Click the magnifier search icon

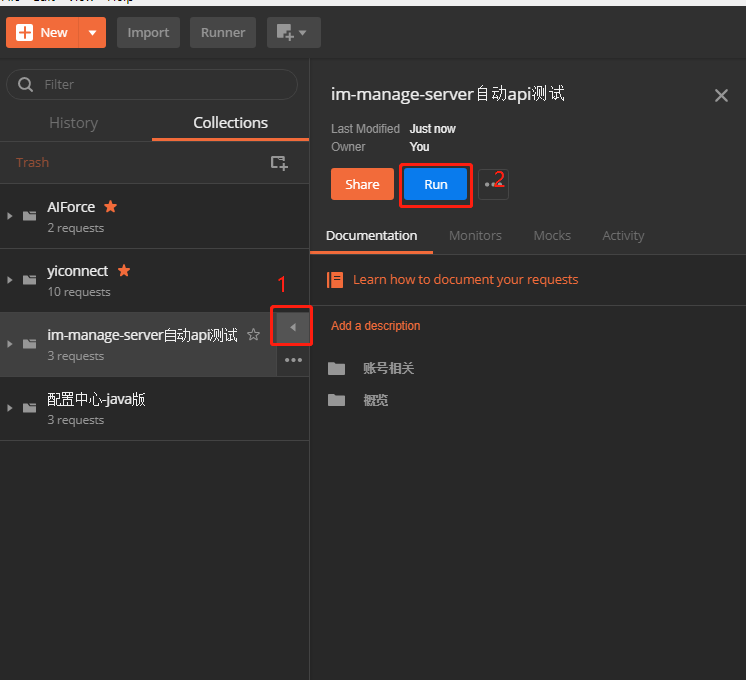(x=25, y=84)
